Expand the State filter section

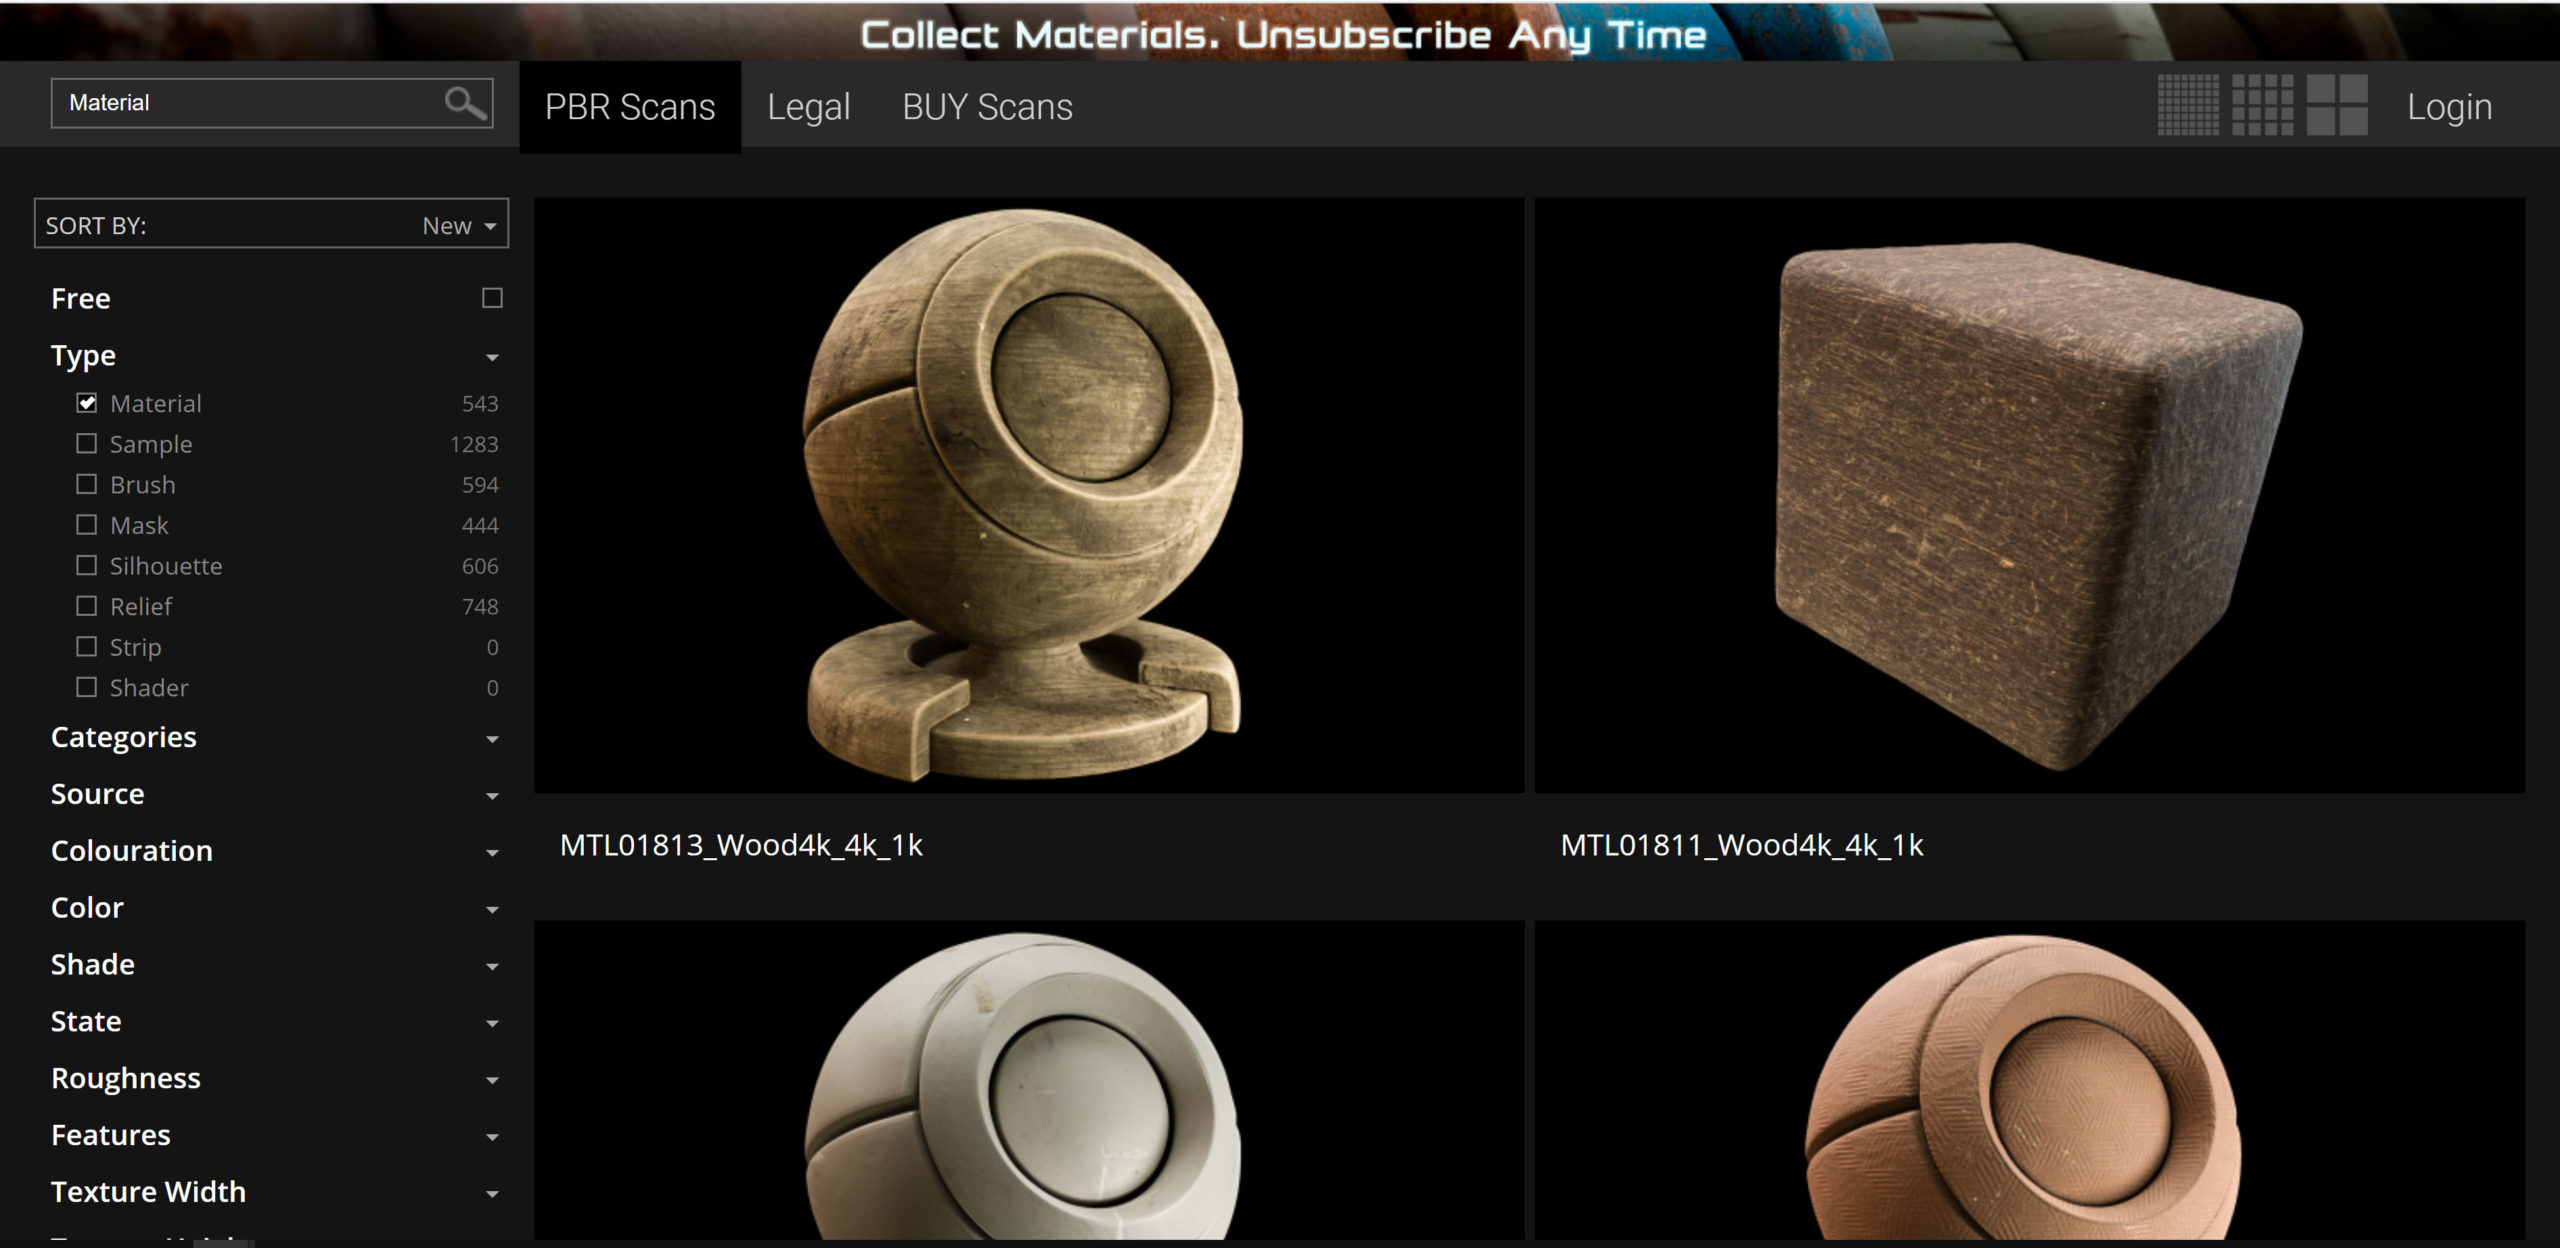(492, 1025)
